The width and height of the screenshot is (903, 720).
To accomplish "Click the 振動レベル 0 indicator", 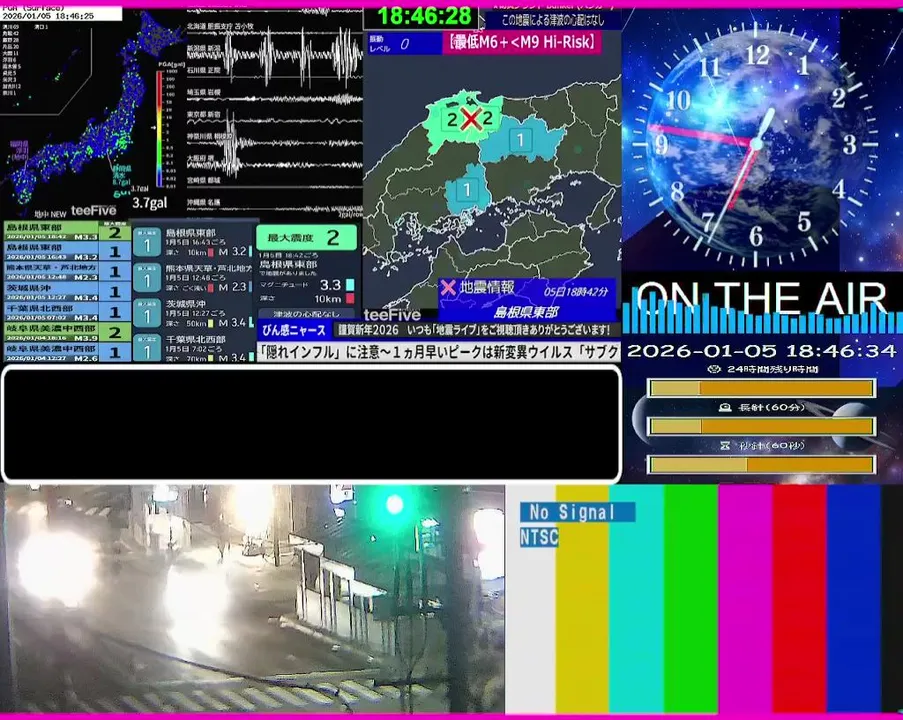I will (404, 44).
